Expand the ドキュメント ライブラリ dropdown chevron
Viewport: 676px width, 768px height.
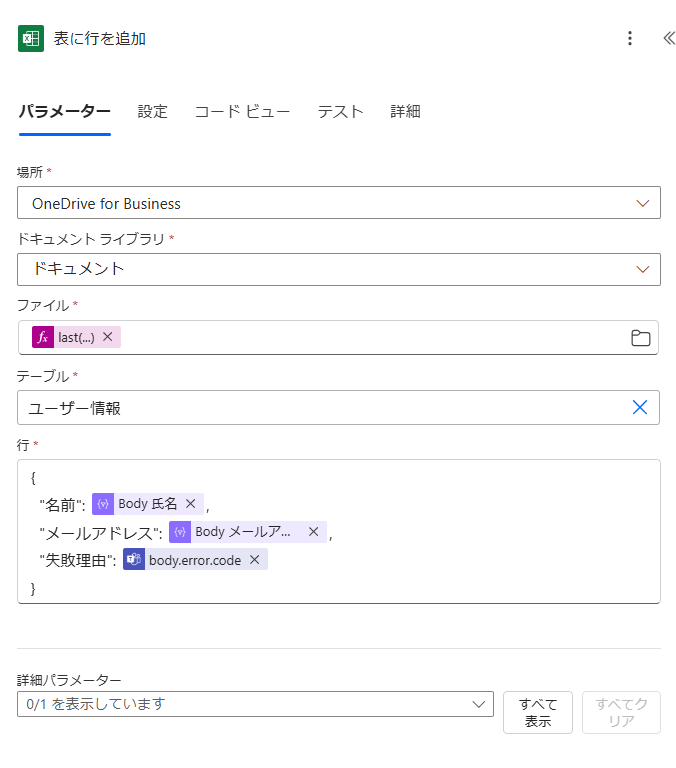tap(643, 269)
